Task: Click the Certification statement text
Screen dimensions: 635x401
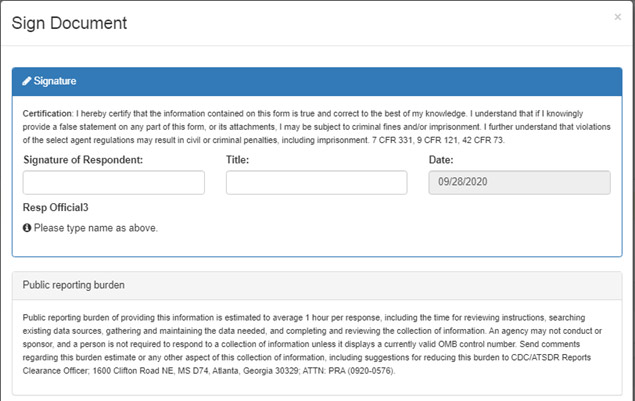Action: coord(317,127)
